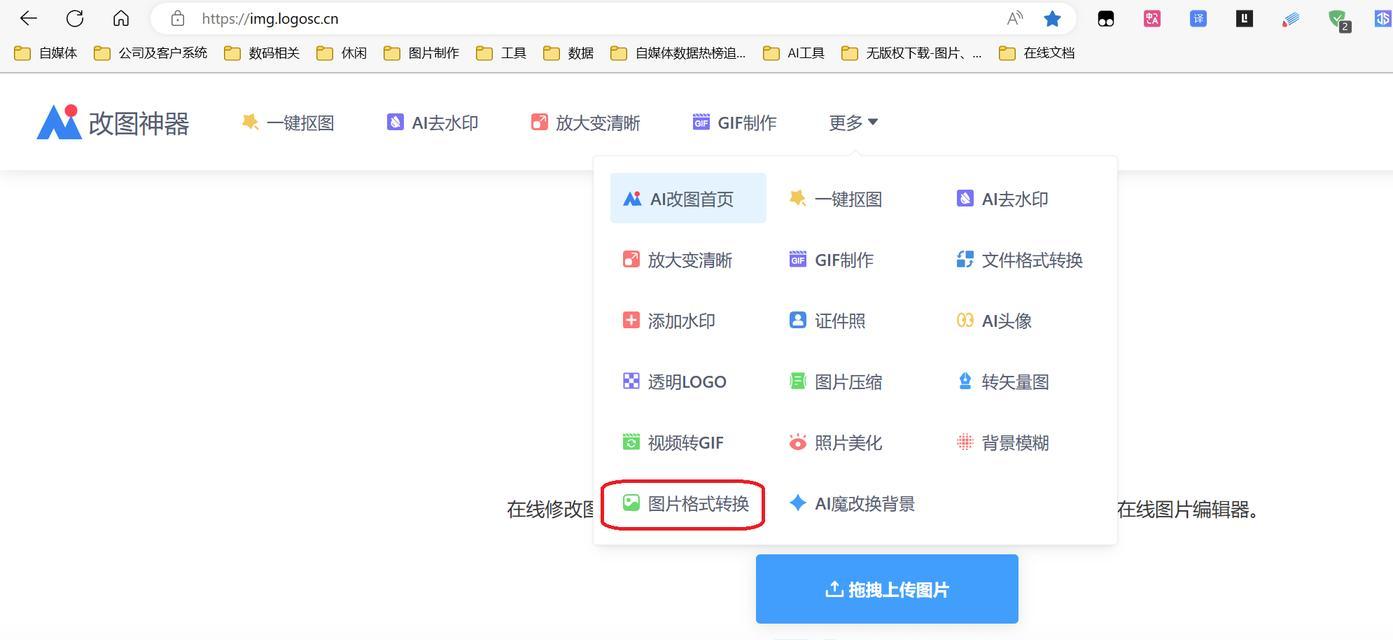Open the green shield extension with badge 2
The width and height of the screenshot is (1393, 640).
[x=1338, y=19]
